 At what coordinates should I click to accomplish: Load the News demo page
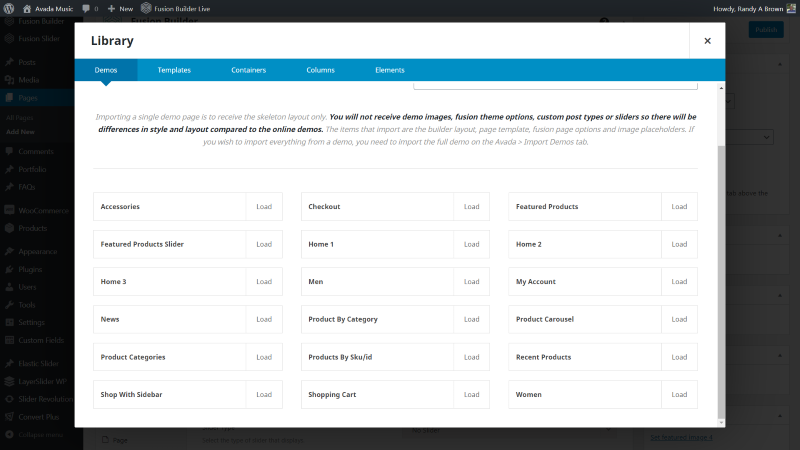pos(264,319)
